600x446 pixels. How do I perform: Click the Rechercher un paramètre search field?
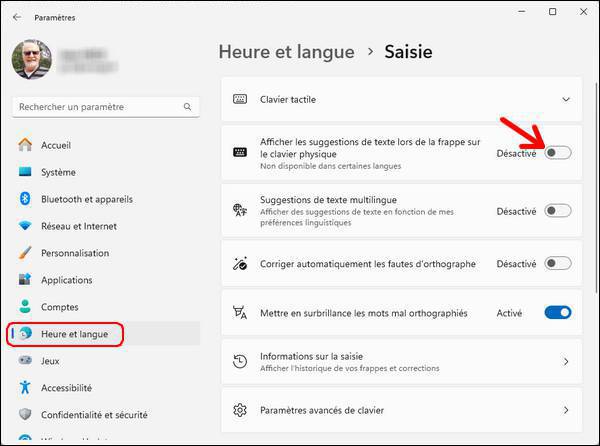pos(106,107)
